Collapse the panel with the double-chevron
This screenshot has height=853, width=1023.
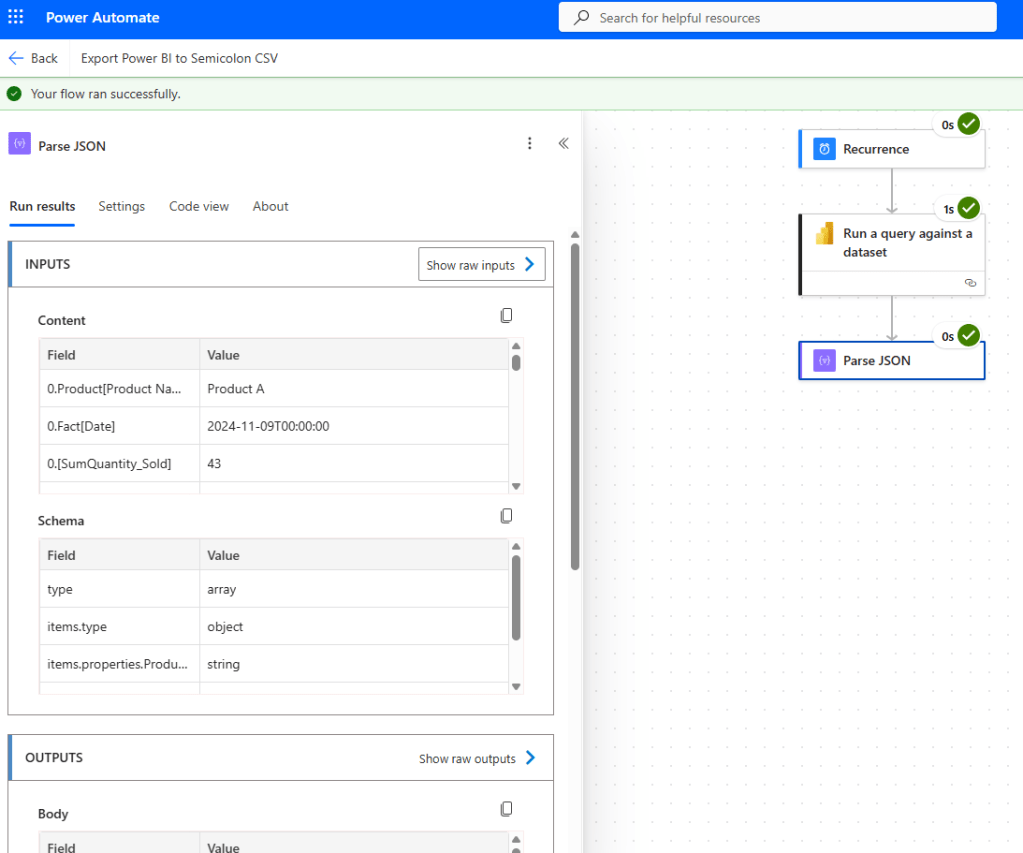pyautogui.click(x=563, y=143)
